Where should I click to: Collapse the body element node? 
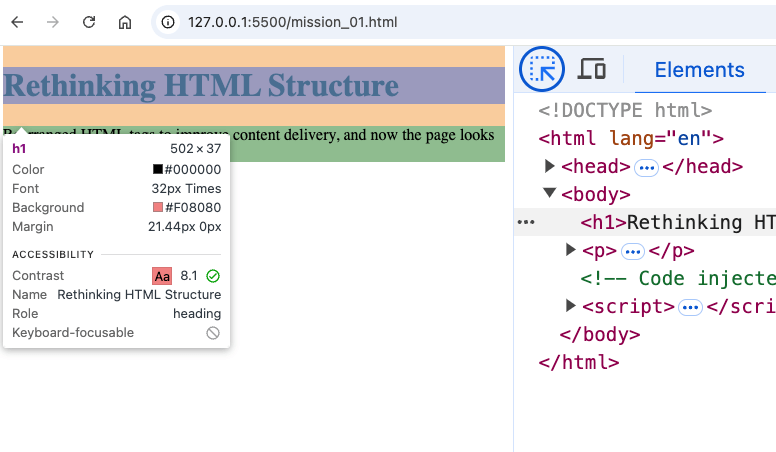coord(550,194)
